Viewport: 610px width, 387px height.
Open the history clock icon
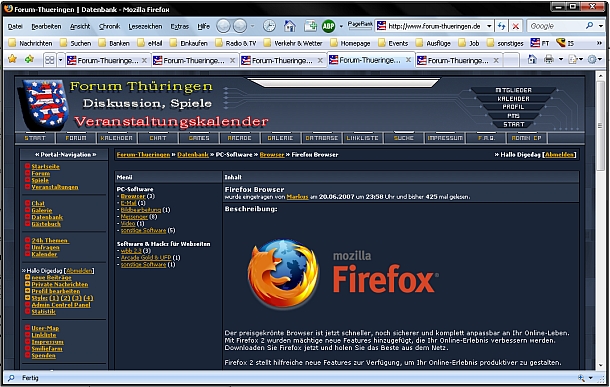pos(269,26)
